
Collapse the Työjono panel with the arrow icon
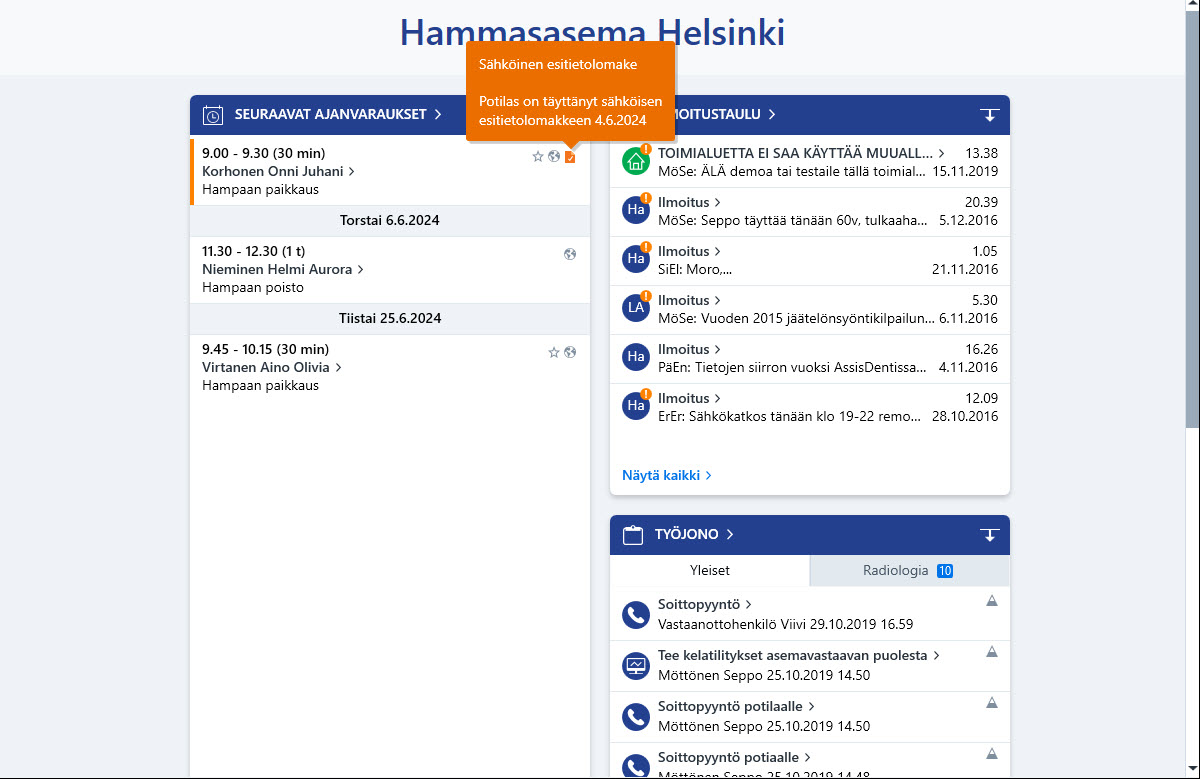click(x=990, y=535)
